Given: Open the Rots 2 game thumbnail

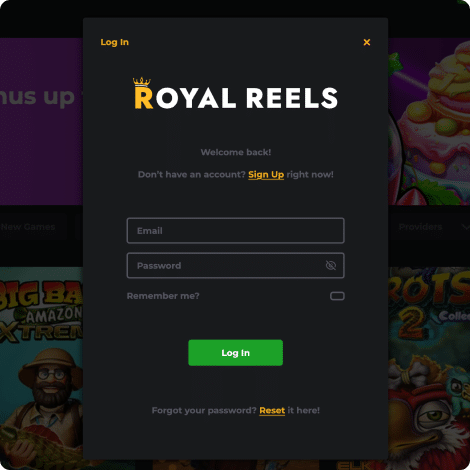Looking at the screenshot, I should (429, 363).
